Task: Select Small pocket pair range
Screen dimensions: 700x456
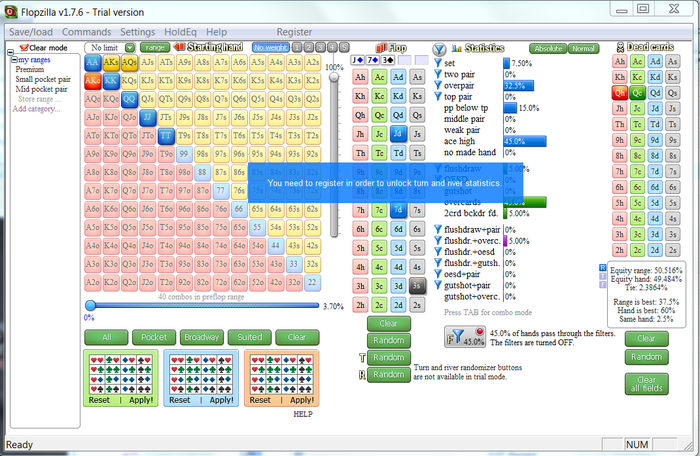Action: 43,79
